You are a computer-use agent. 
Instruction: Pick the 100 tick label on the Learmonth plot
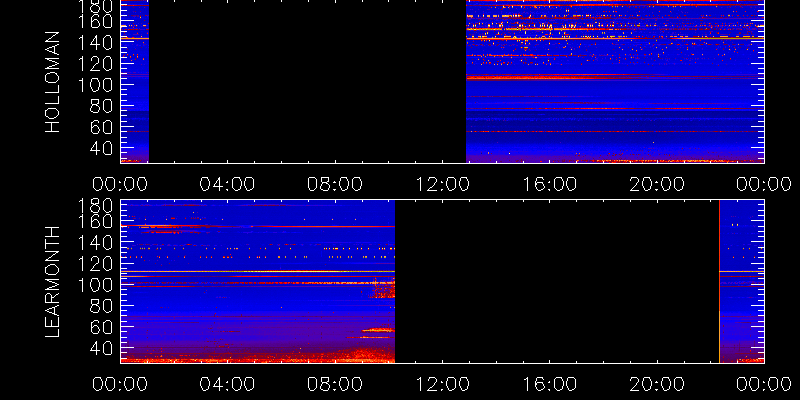pos(94,285)
